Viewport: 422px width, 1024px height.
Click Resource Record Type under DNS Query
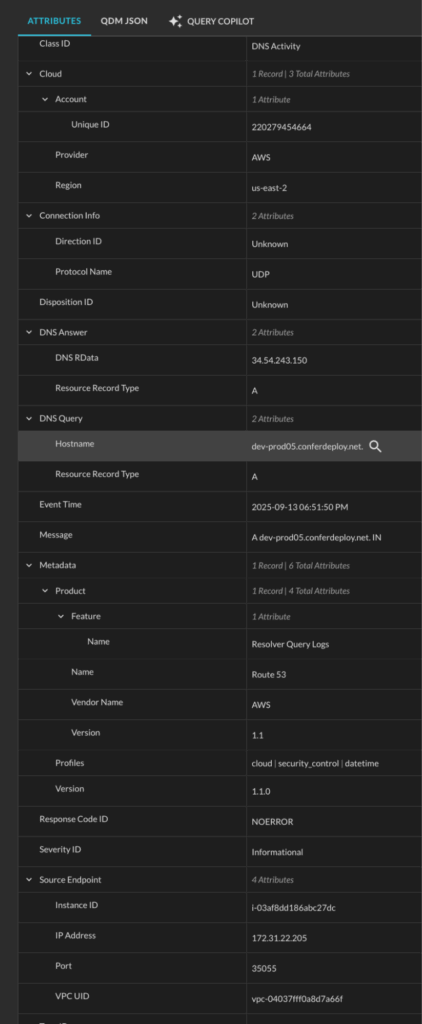[97, 474]
